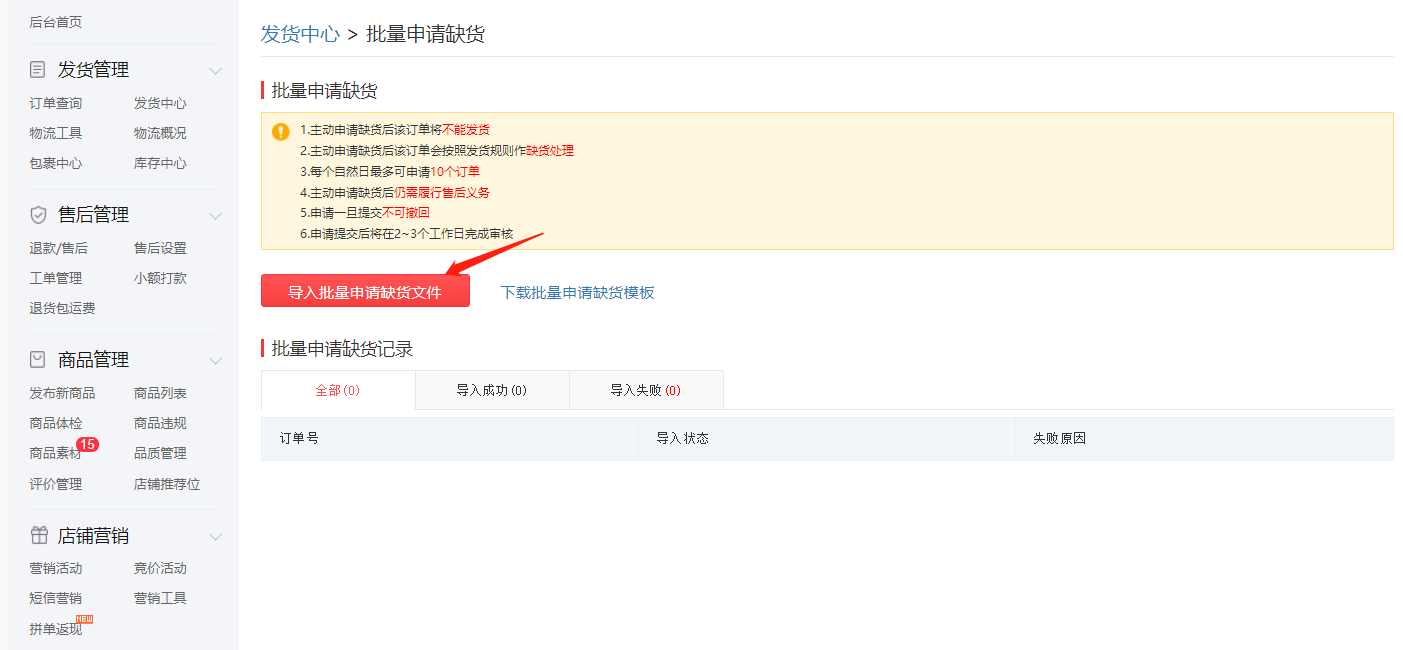This screenshot has width=1403, height=650.
Task: Click the 15 badge on 商品素材
Action: pyautogui.click(x=88, y=445)
